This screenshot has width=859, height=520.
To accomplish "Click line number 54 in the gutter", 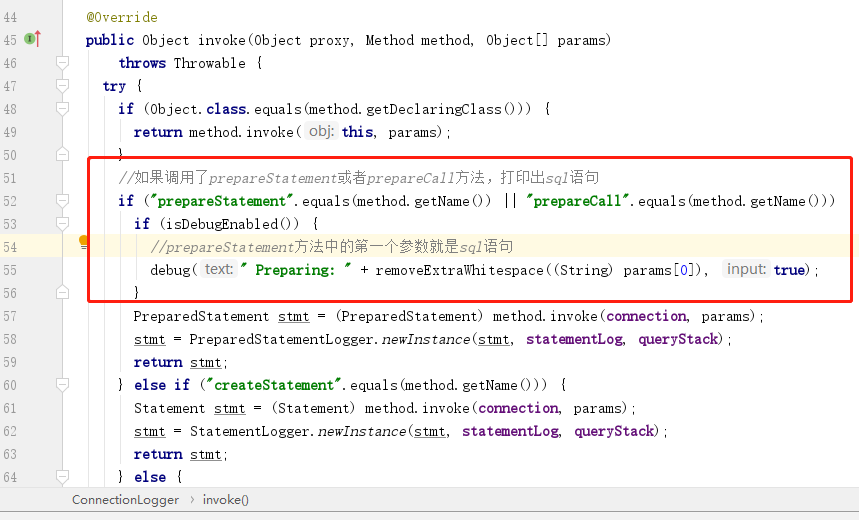I will (x=10, y=247).
